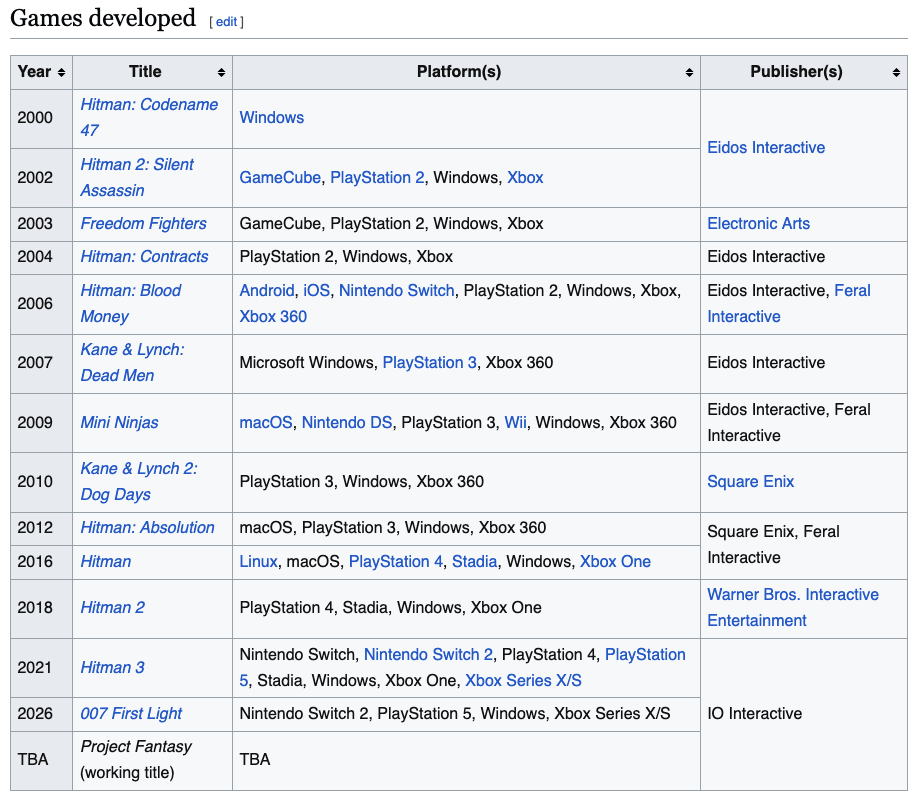The height and width of the screenshot is (798, 920).
Task: Open the Electronic Arts publisher link
Action: pyautogui.click(x=758, y=224)
